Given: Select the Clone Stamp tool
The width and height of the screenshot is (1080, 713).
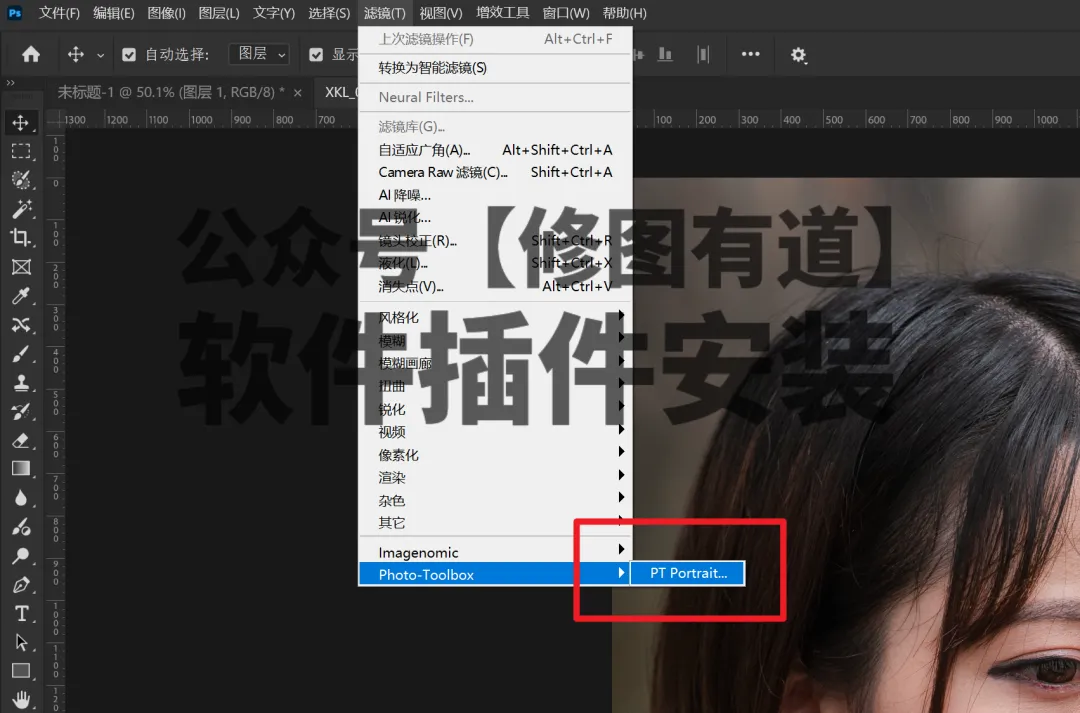Looking at the screenshot, I should click(21, 382).
